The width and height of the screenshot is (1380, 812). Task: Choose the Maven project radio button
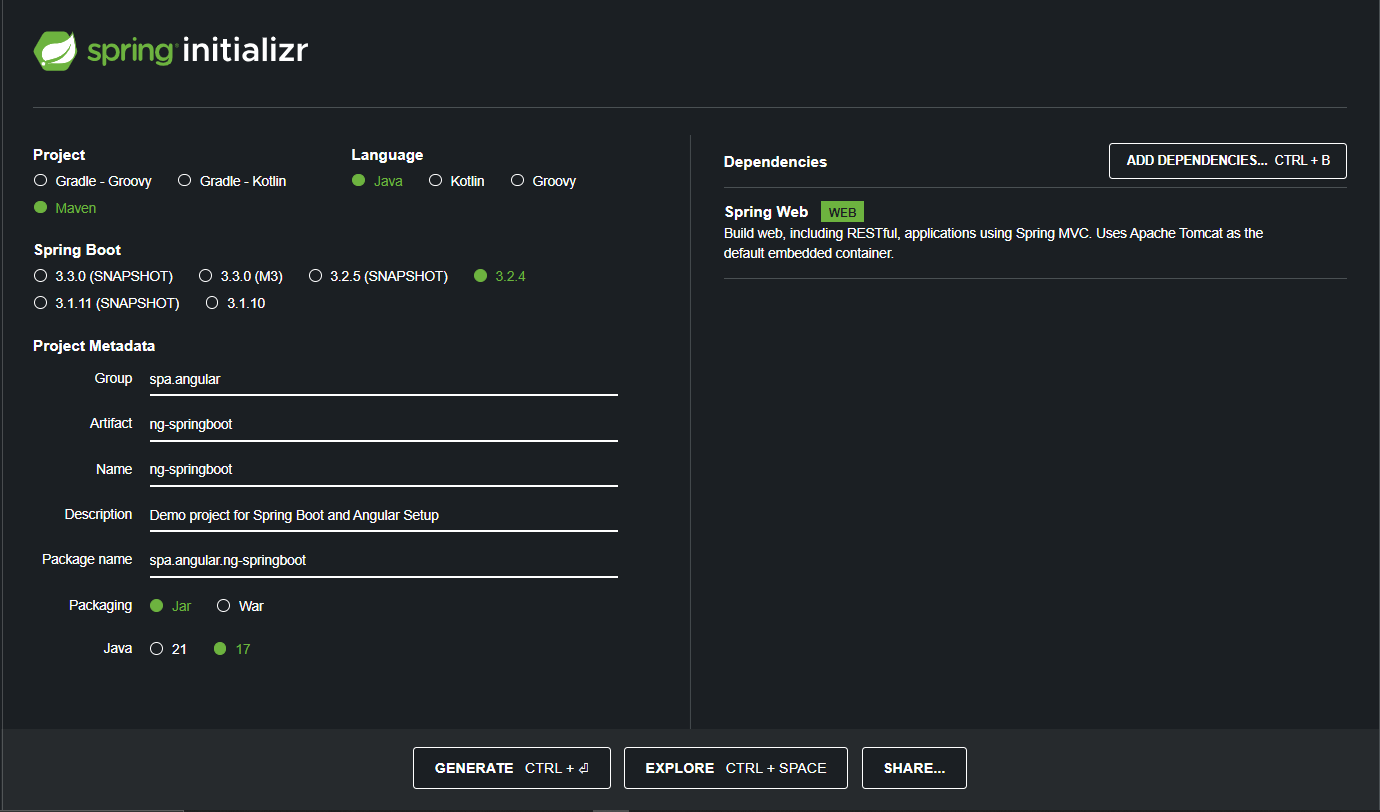tap(41, 208)
